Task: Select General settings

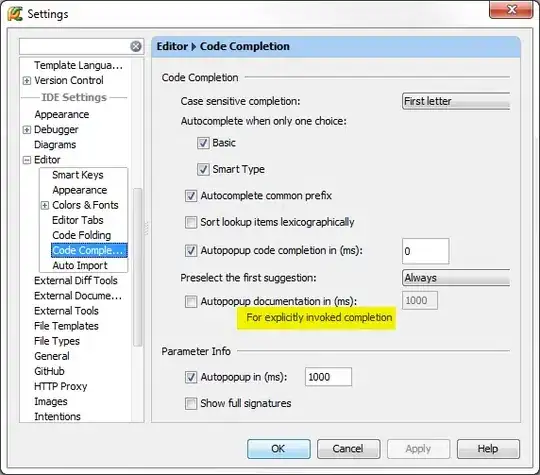Action: pos(52,356)
